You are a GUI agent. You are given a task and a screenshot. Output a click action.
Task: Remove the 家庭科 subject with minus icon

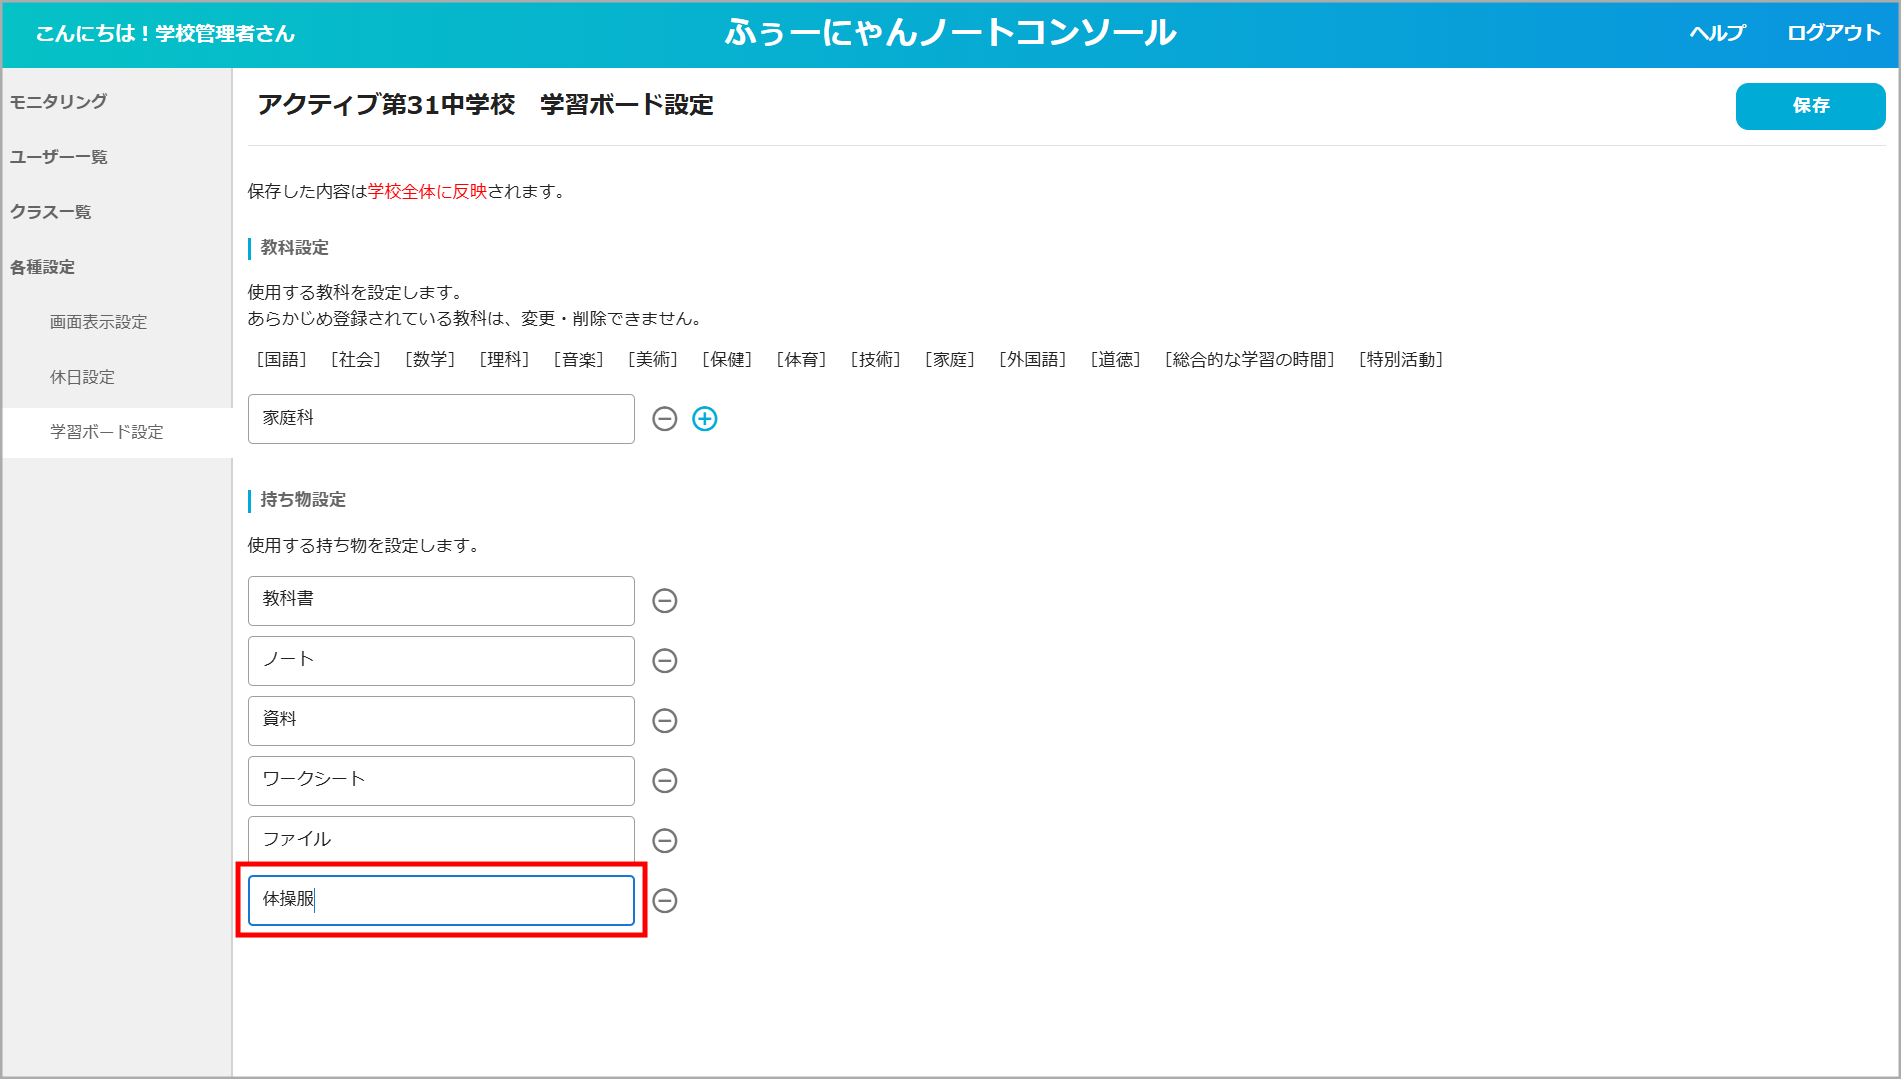click(665, 419)
